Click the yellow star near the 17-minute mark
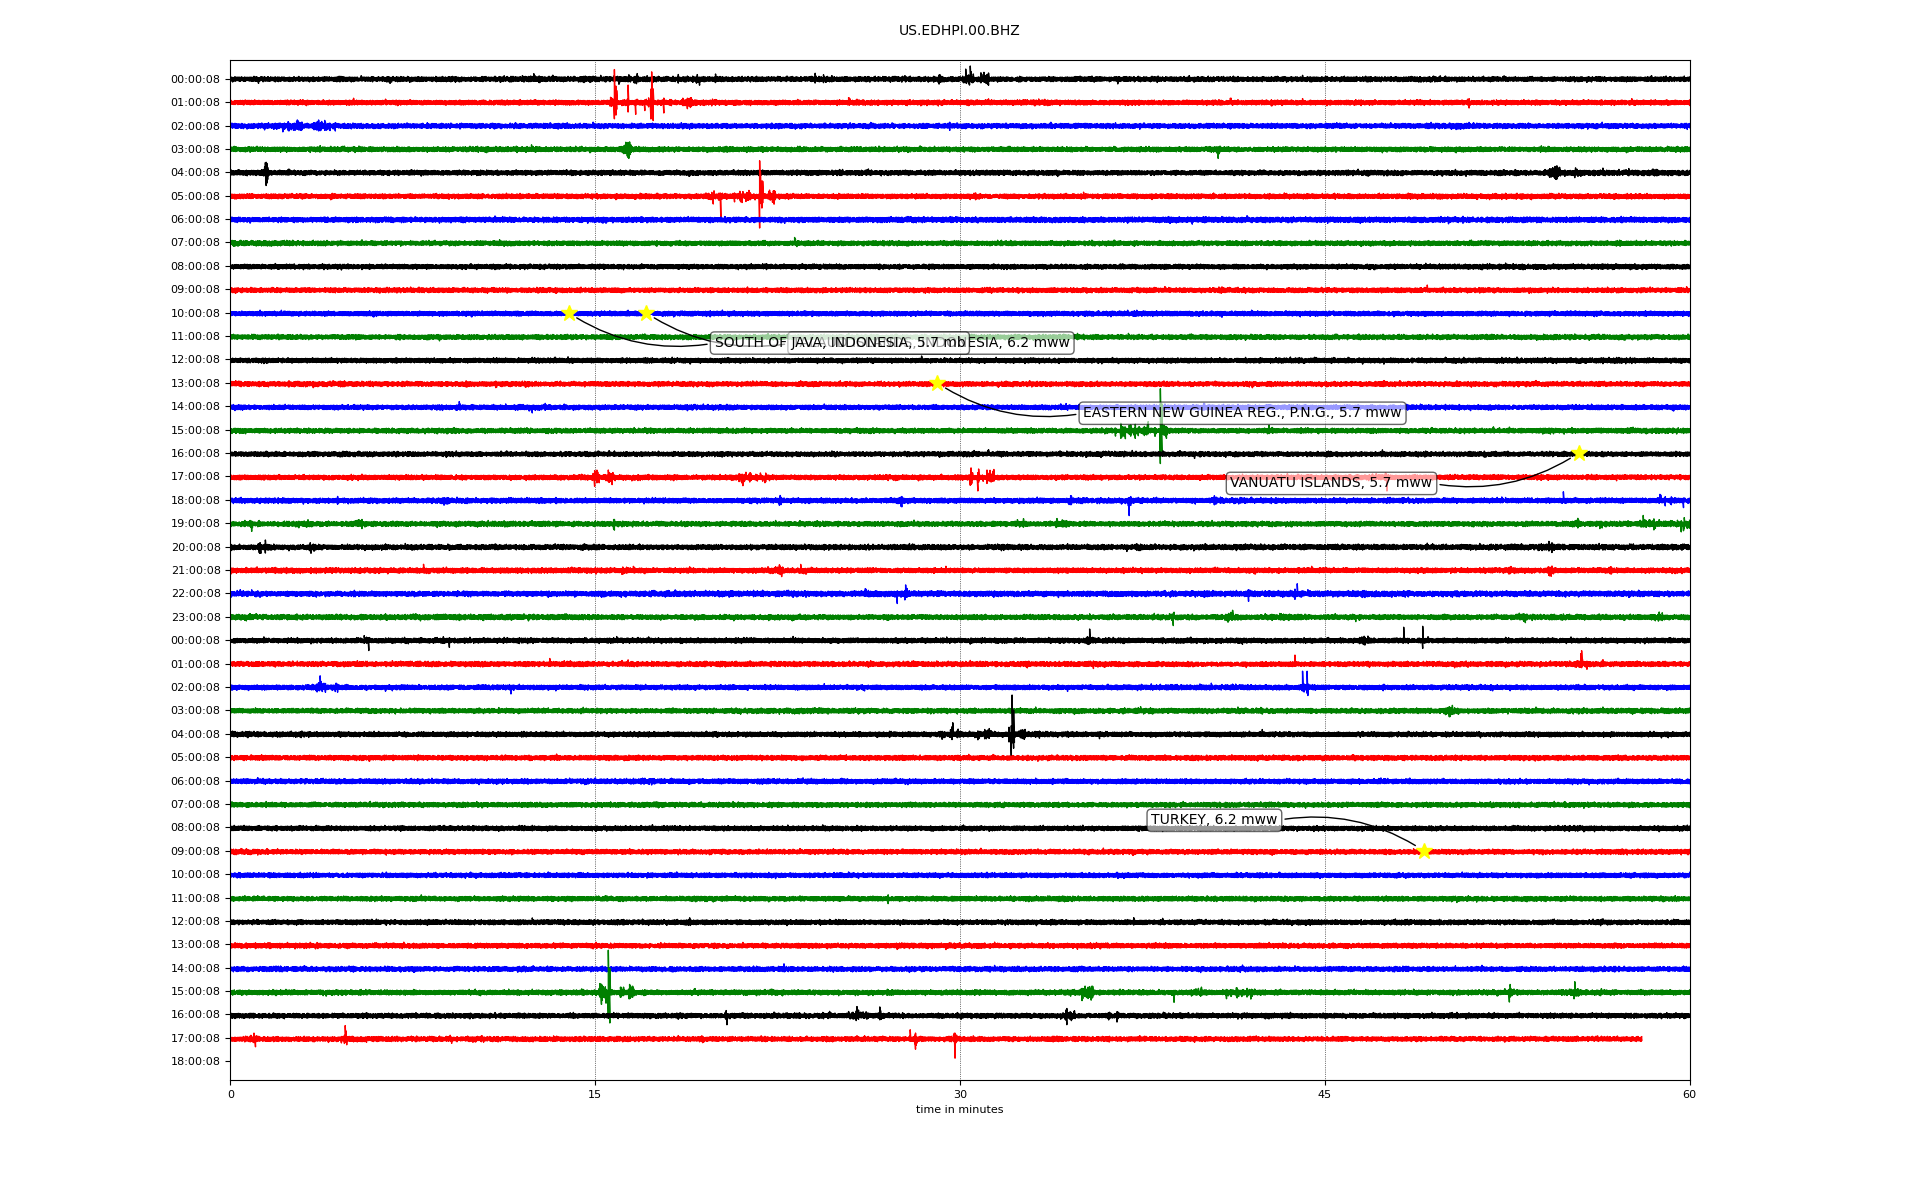Viewport: 1920px width, 1200px height. pyautogui.click(x=646, y=313)
